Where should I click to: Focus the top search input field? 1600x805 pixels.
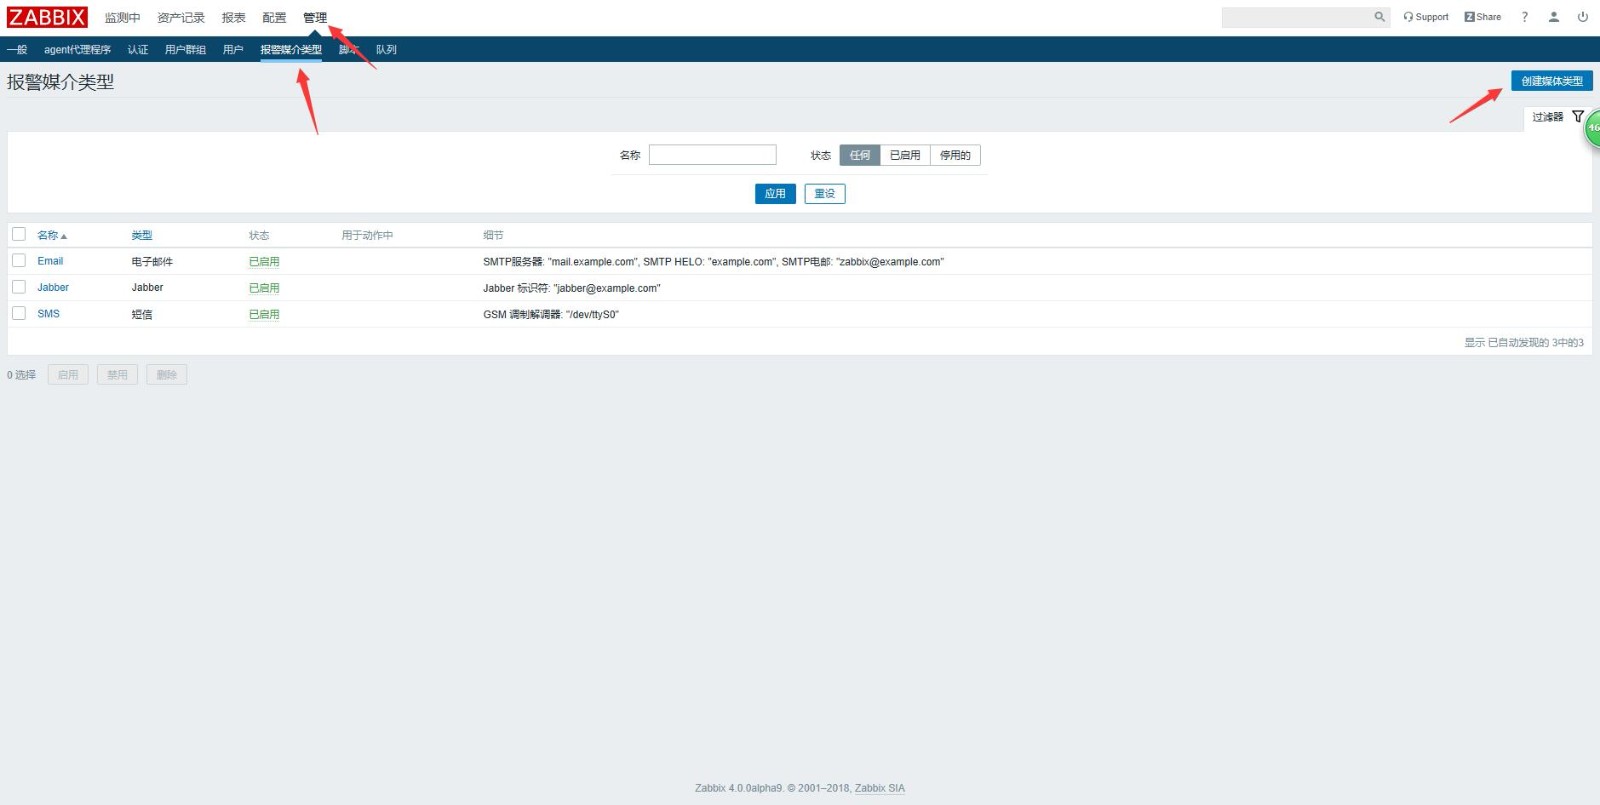[1297, 17]
